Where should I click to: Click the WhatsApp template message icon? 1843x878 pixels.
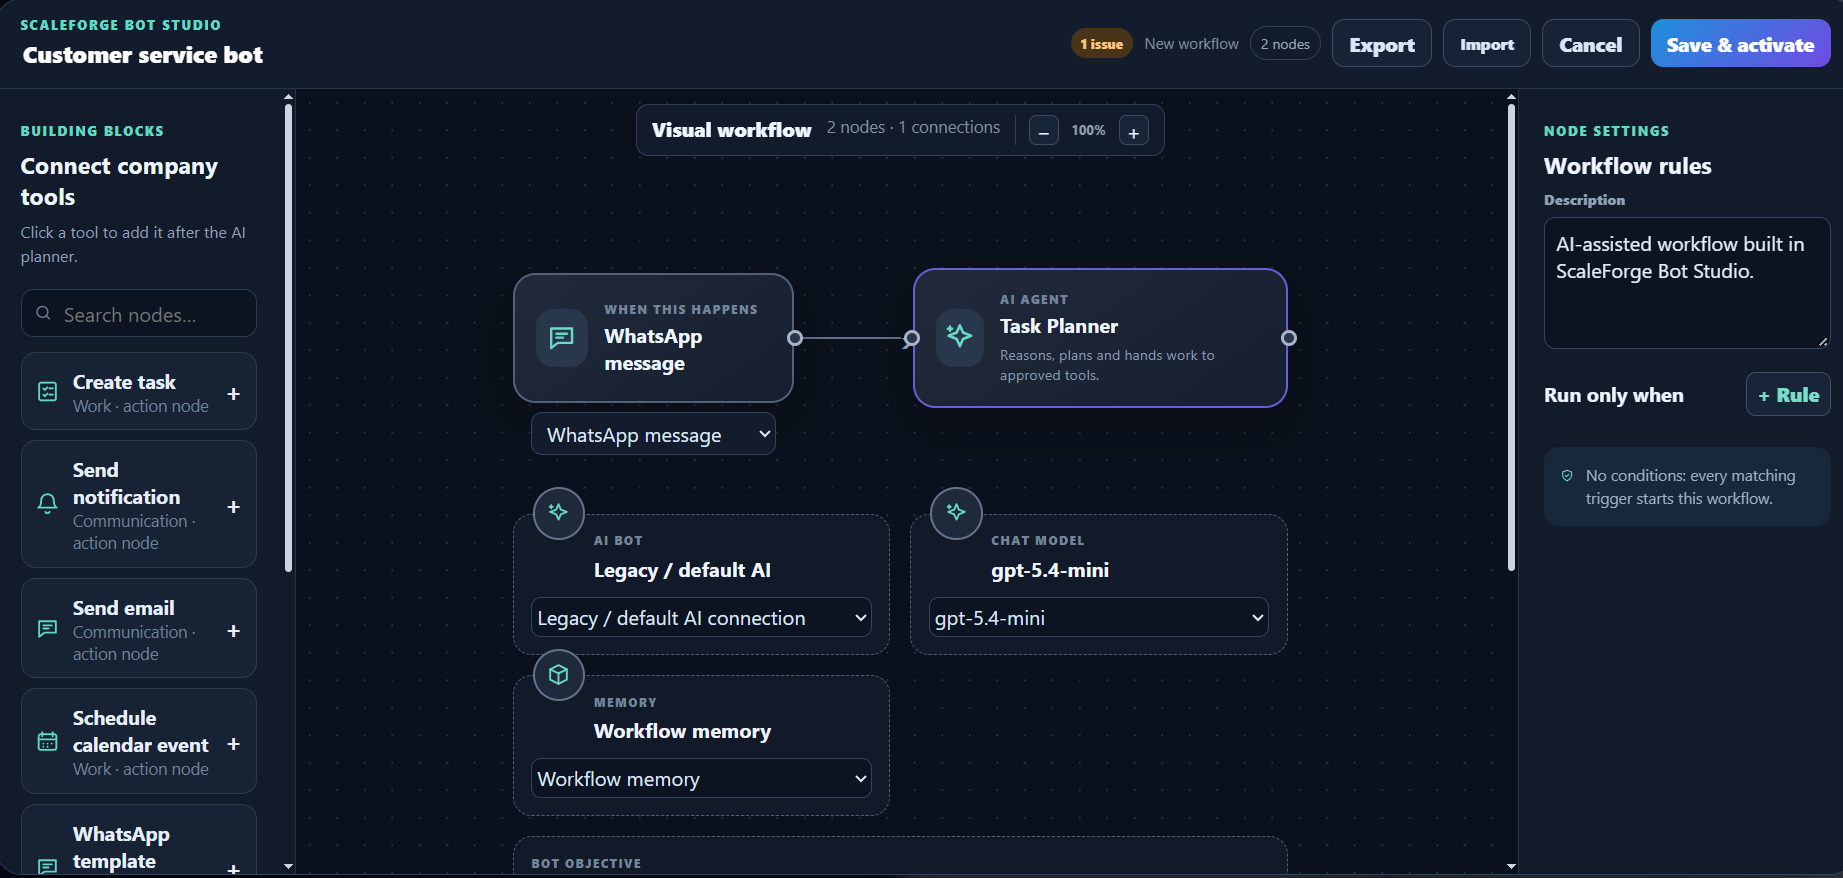point(47,866)
